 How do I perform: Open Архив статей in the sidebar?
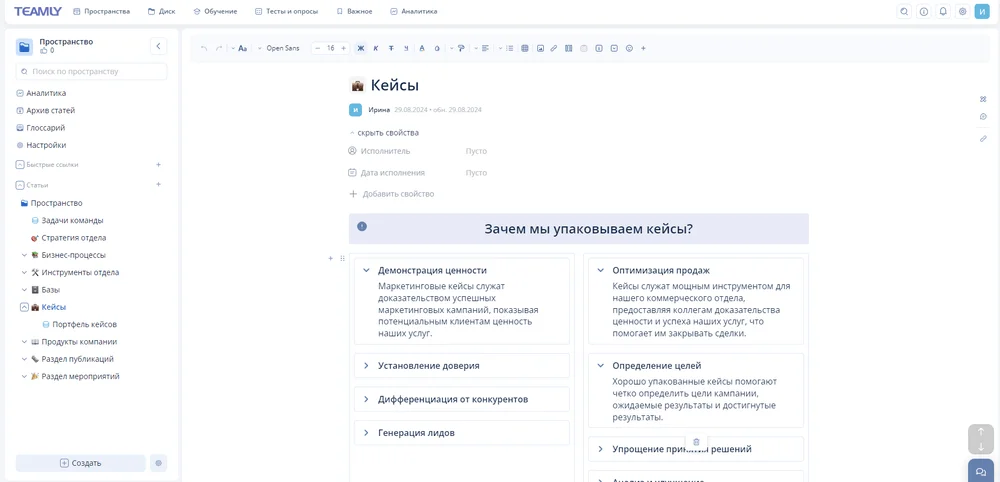click(x=45, y=110)
